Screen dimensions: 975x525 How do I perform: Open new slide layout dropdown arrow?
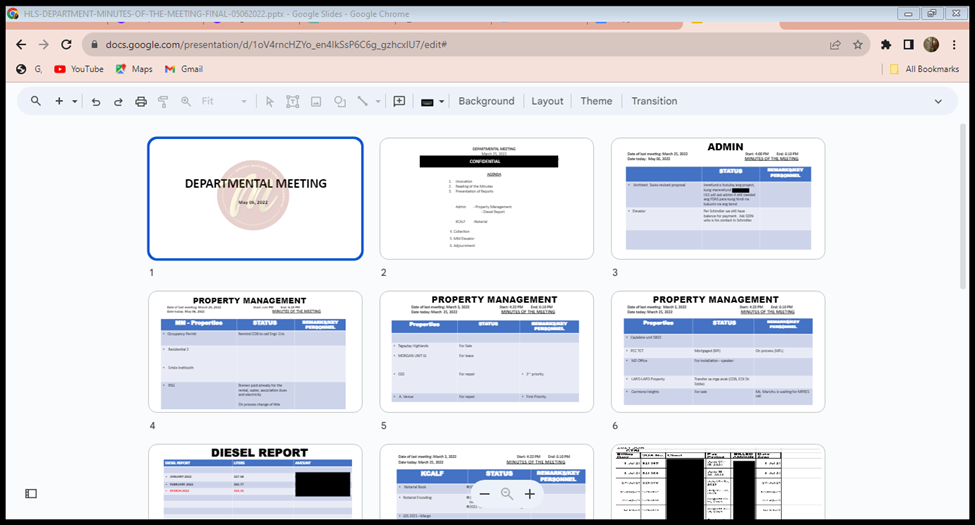click(75, 101)
